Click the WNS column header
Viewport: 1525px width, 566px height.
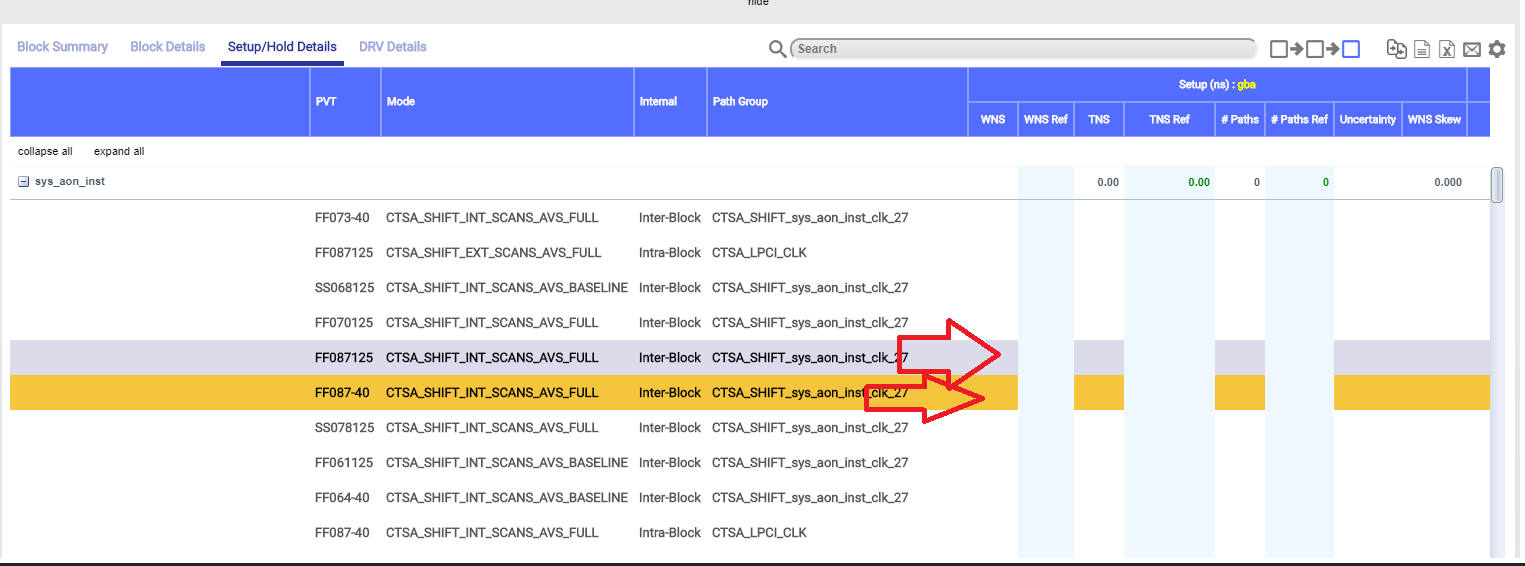(993, 119)
